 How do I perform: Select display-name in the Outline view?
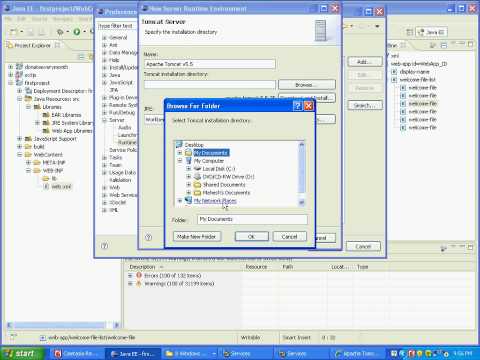click(414, 72)
